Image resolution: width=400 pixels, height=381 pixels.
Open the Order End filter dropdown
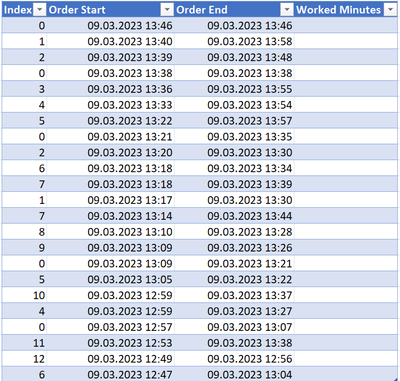point(287,10)
